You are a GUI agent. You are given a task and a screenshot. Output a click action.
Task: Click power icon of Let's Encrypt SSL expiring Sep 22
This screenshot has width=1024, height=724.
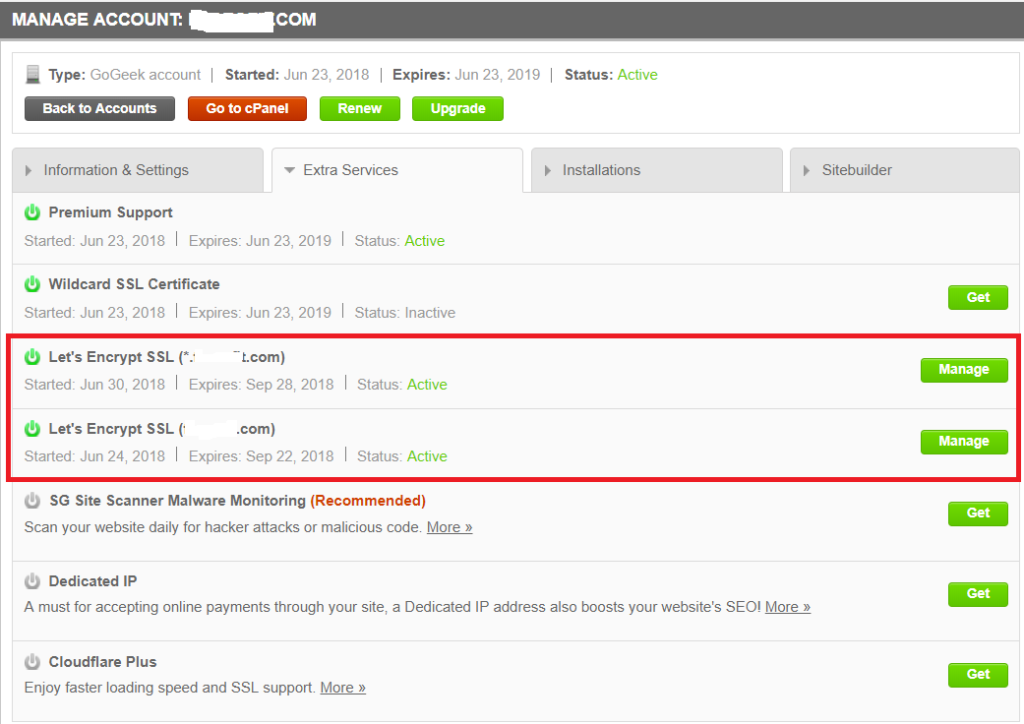(x=32, y=429)
